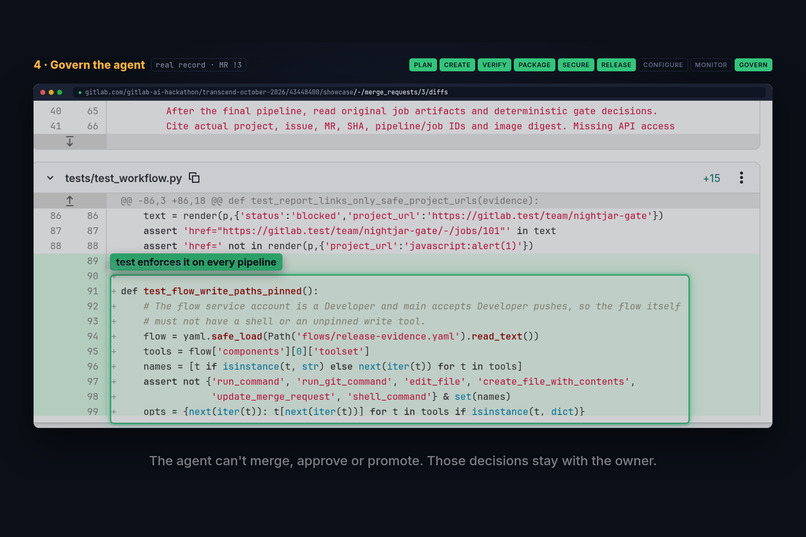Viewport: 806px width, 537px height.
Task: Click new line number 91
Action: click(93, 291)
